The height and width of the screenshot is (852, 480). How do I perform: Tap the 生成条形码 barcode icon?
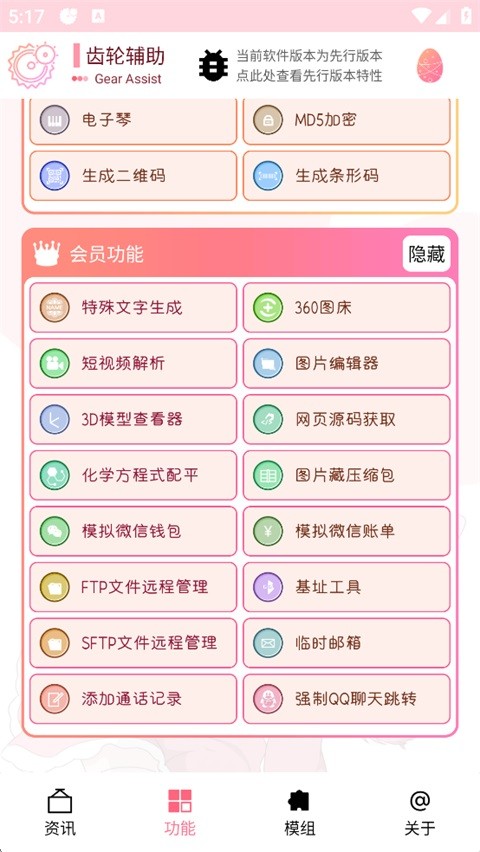(268, 176)
